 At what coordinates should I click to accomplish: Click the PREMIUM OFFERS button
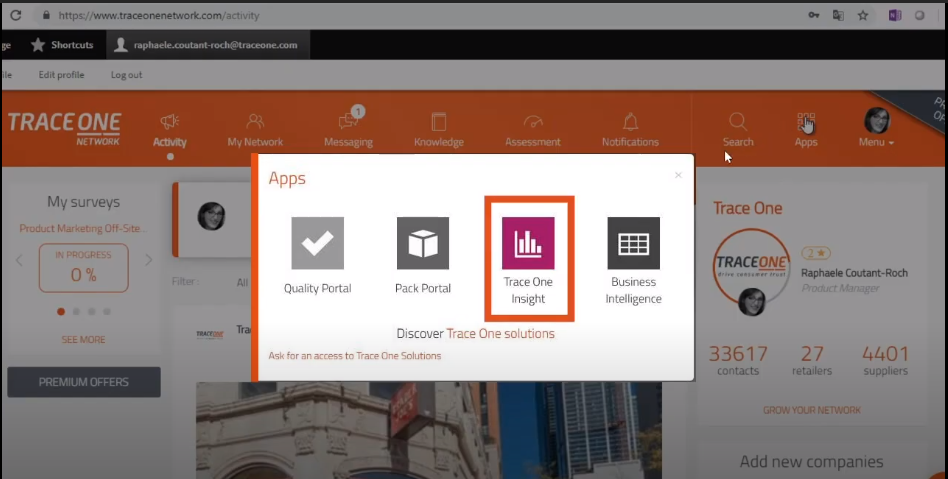click(x=84, y=382)
